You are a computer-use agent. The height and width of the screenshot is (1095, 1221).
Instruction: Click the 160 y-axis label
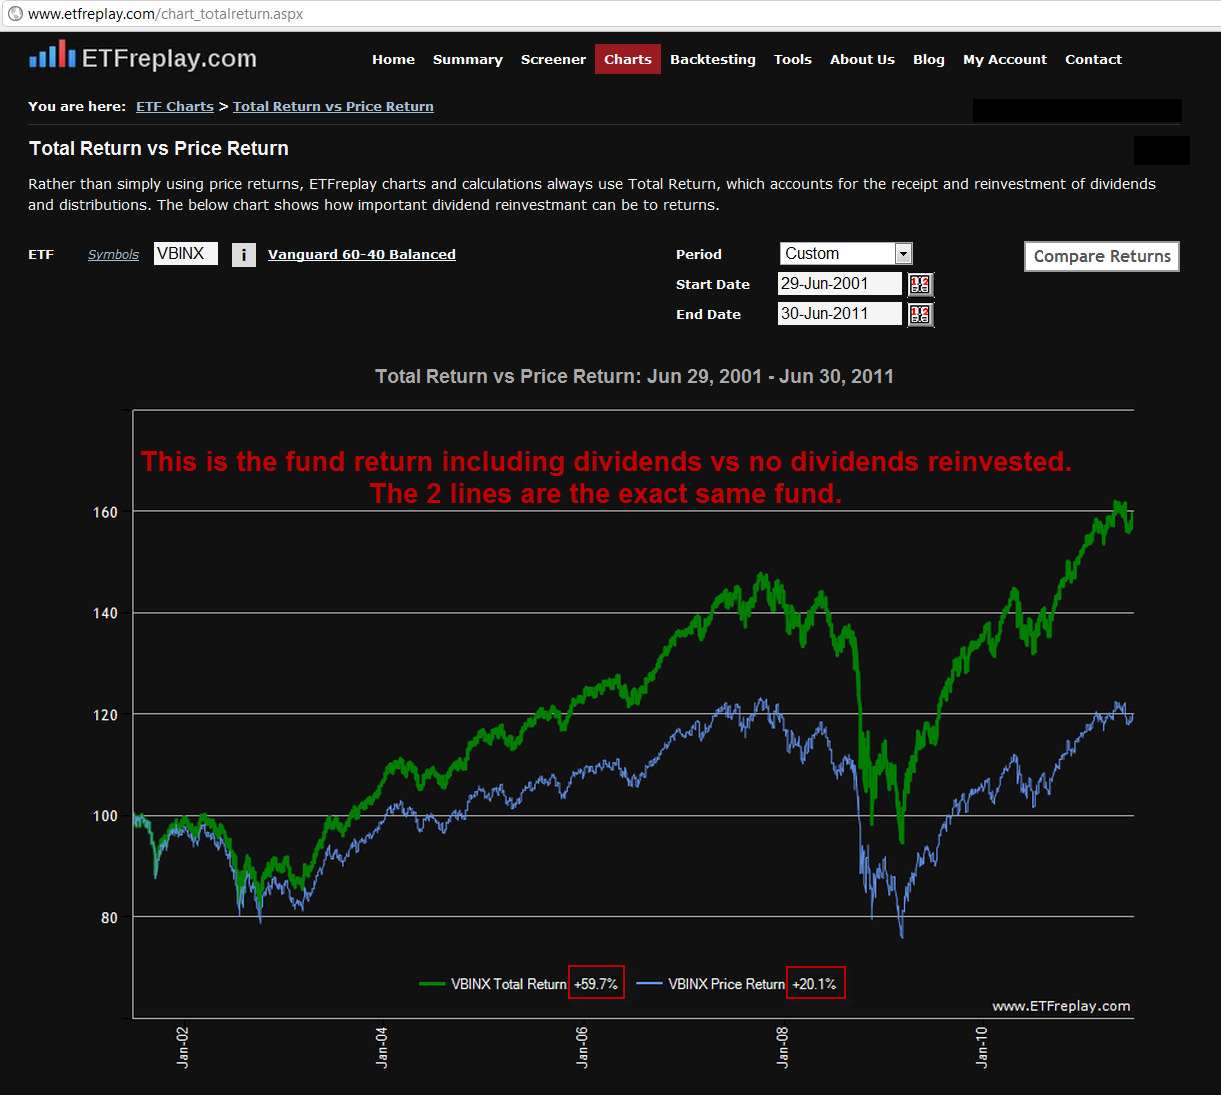click(x=105, y=512)
